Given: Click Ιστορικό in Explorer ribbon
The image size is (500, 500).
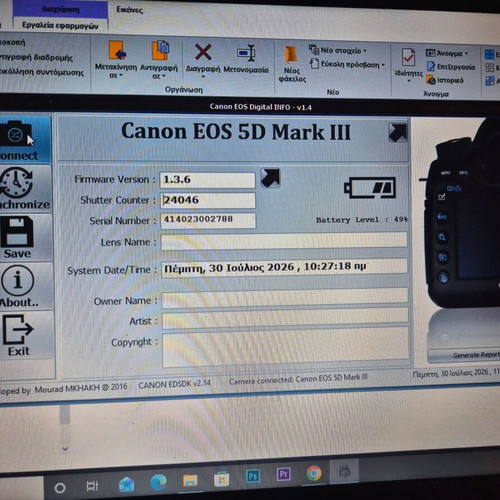Looking at the screenshot, I should (x=445, y=80).
